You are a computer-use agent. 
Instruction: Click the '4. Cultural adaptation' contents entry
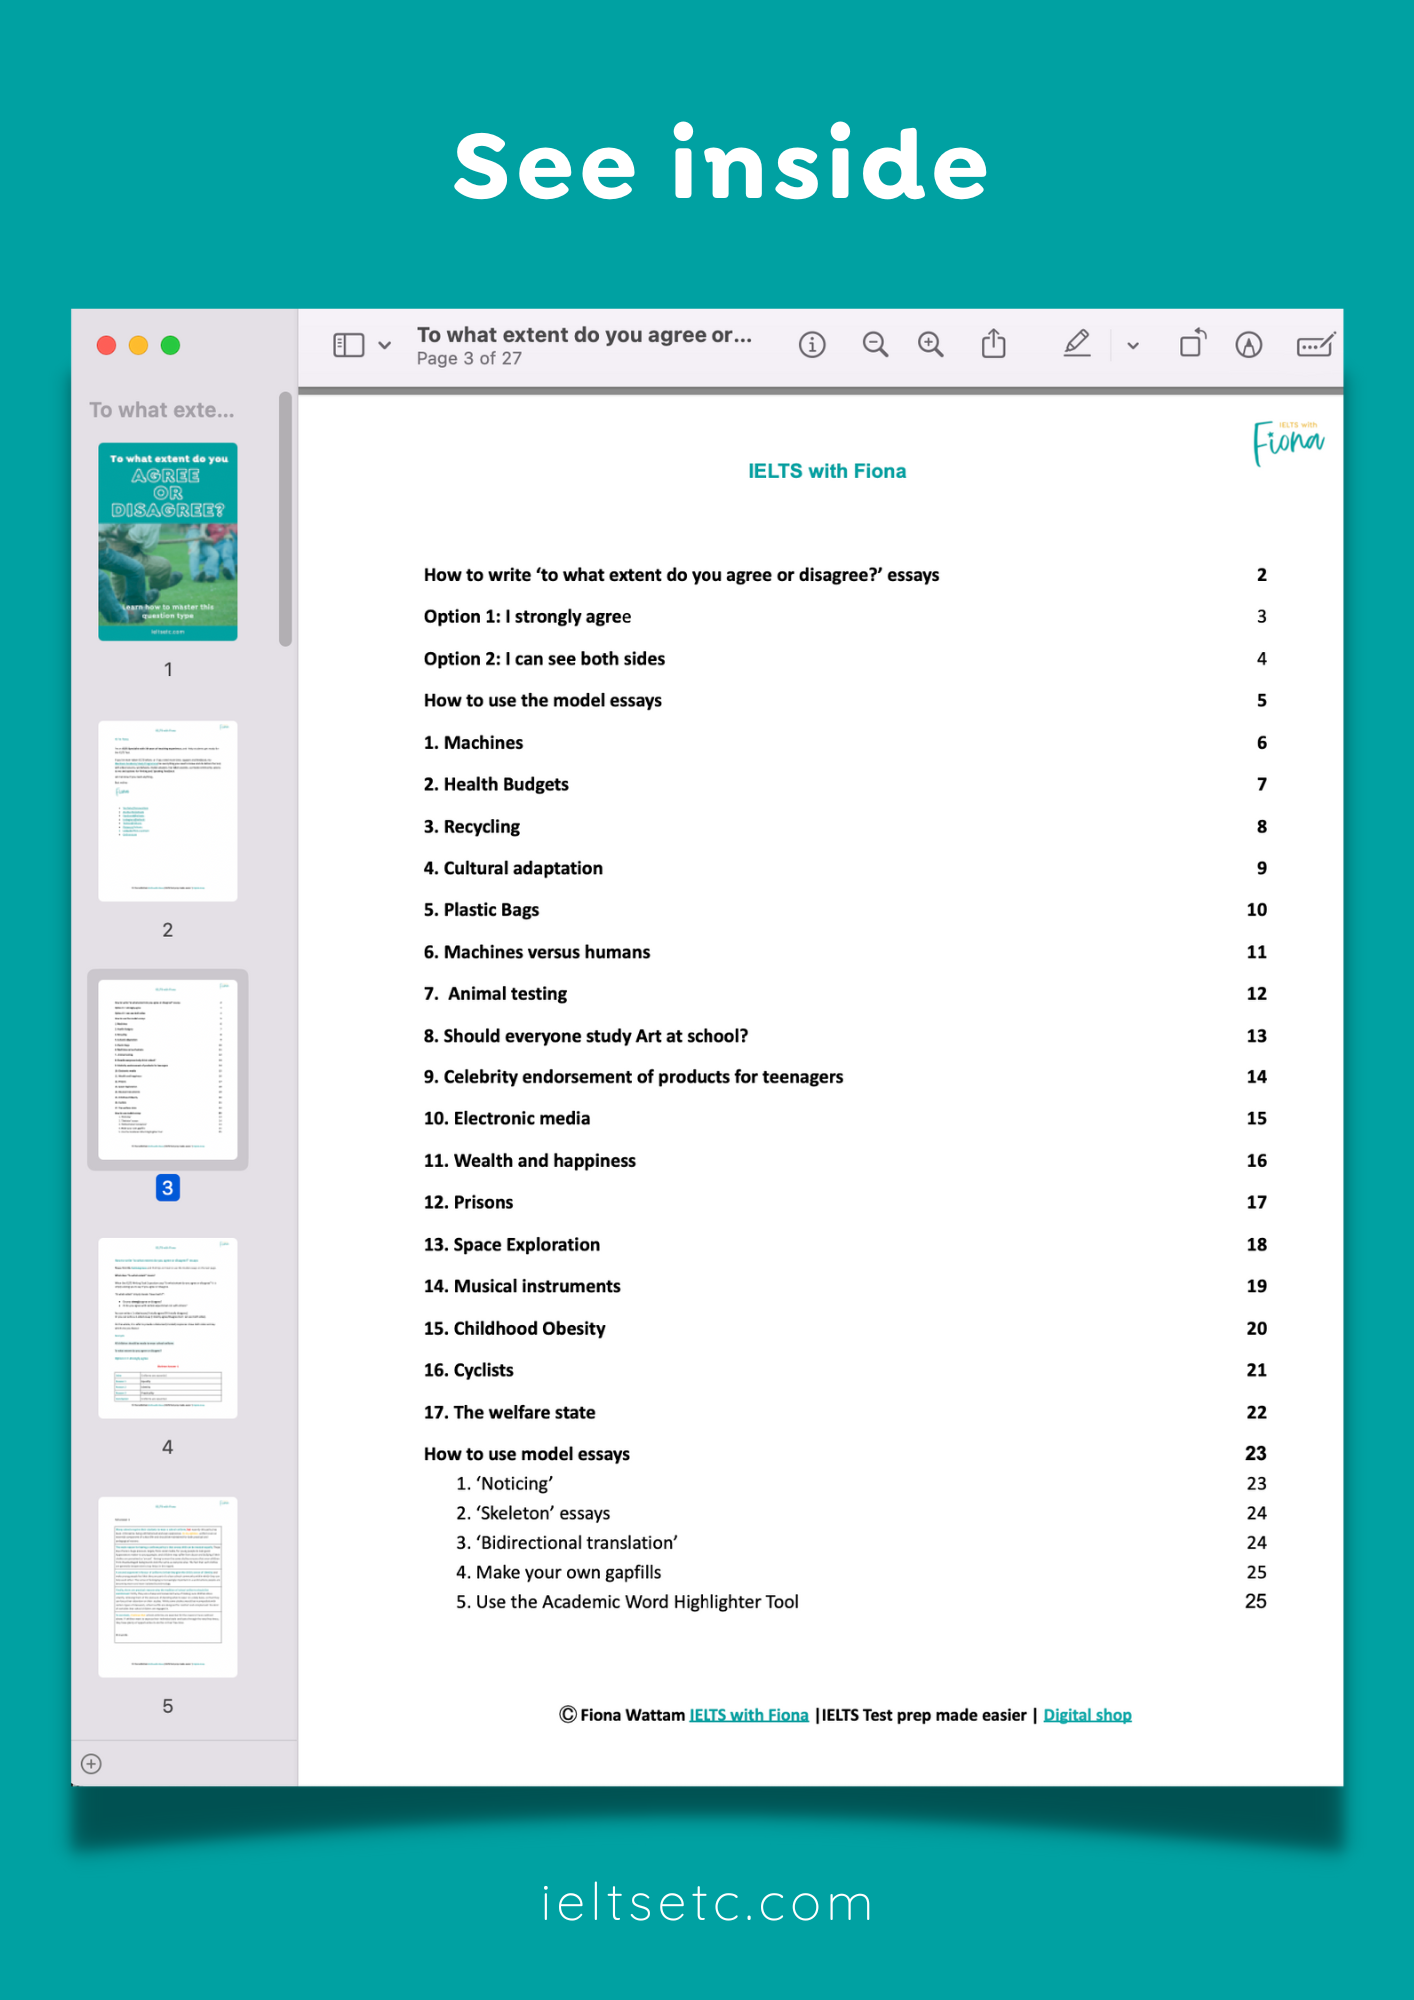pyautogui.click(x=513, y=868)
